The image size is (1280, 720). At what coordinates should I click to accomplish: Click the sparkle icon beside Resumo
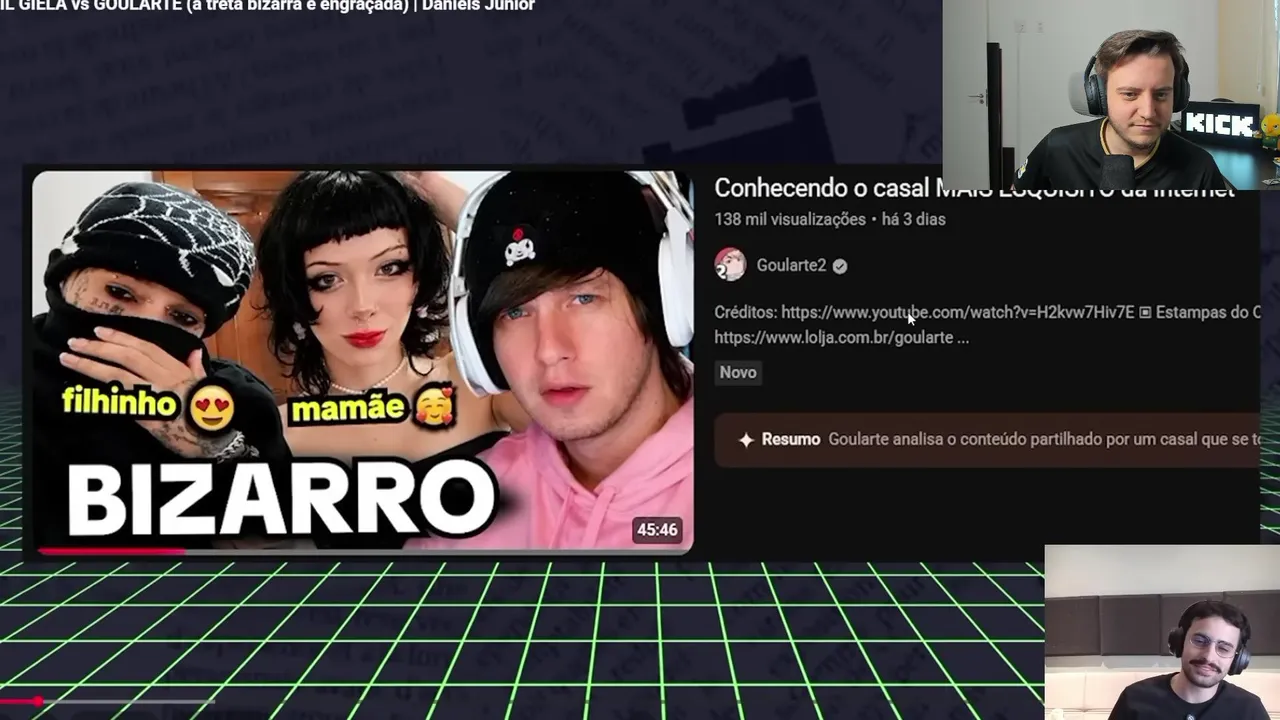click(x=745, y=440)
